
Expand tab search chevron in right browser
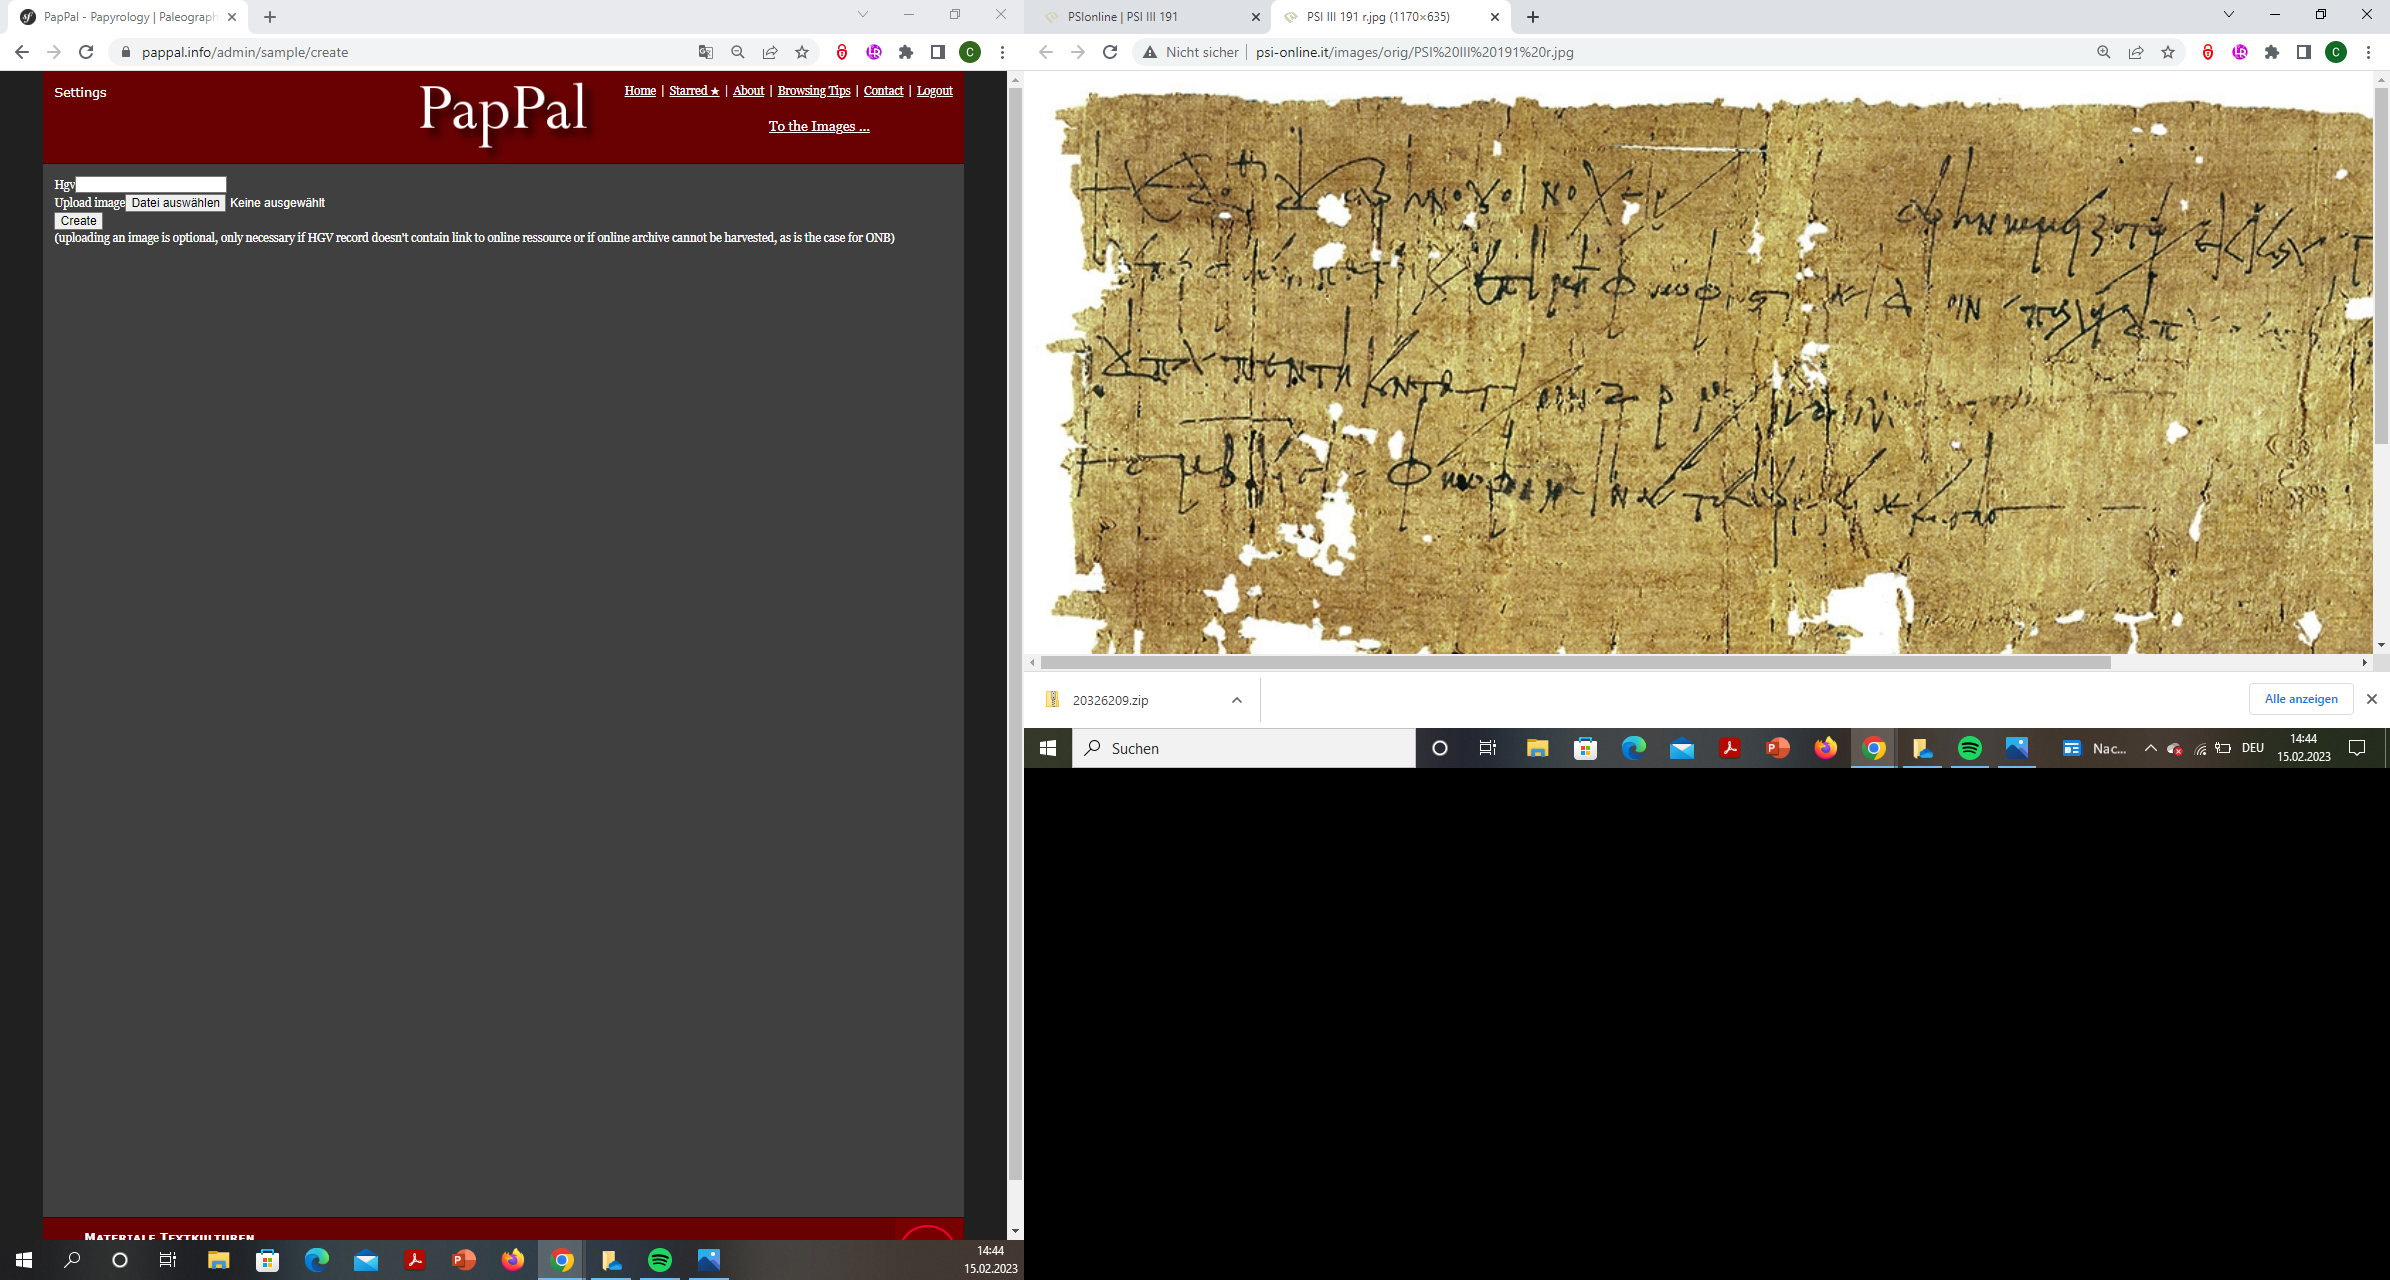click(2229, 14)
